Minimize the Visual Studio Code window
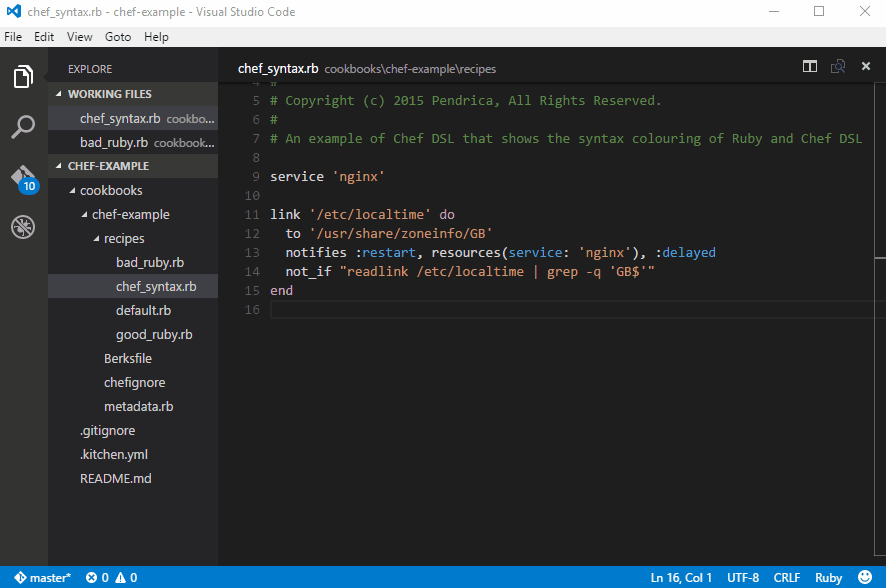The height and width of the screenshot is (588, 886). (x=774, y=11)
